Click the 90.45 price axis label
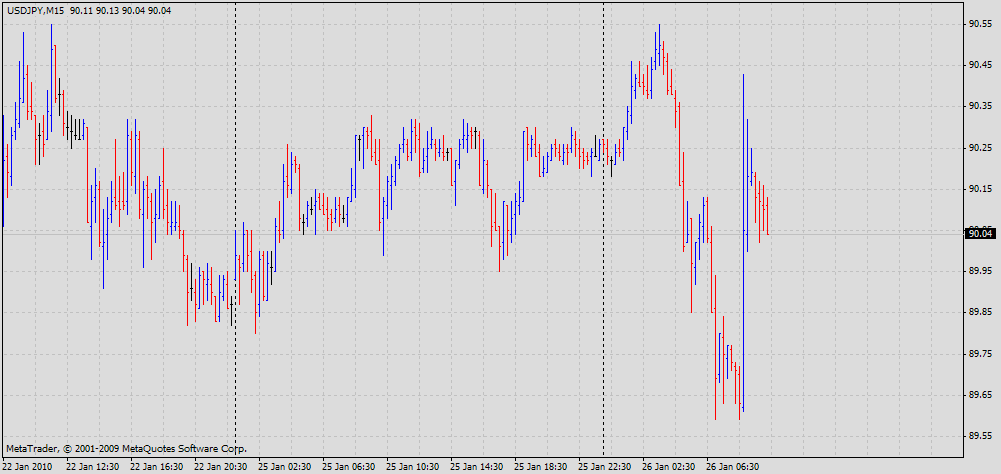The height and width of the screenshot is (474, 1001). 980,65
